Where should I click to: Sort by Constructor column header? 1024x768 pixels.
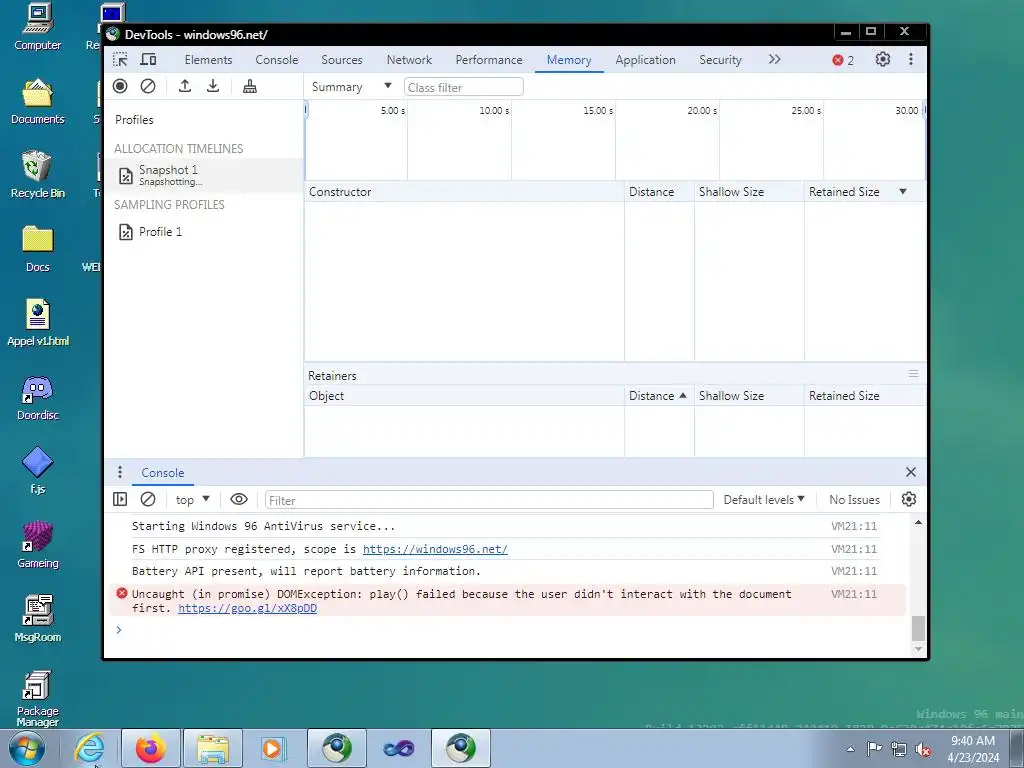click(464, 192)
